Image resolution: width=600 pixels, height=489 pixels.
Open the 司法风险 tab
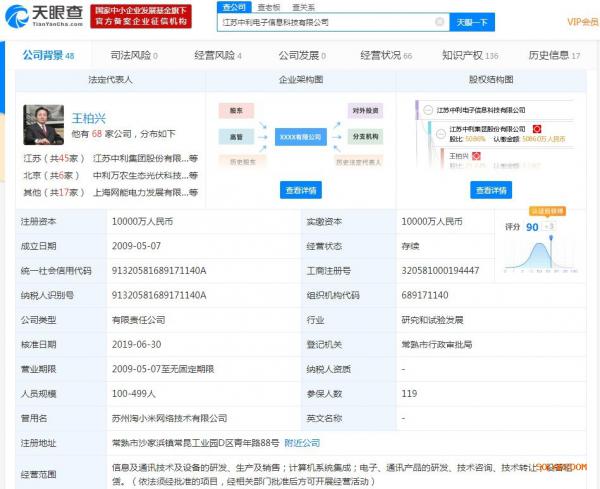coord(134,55)
